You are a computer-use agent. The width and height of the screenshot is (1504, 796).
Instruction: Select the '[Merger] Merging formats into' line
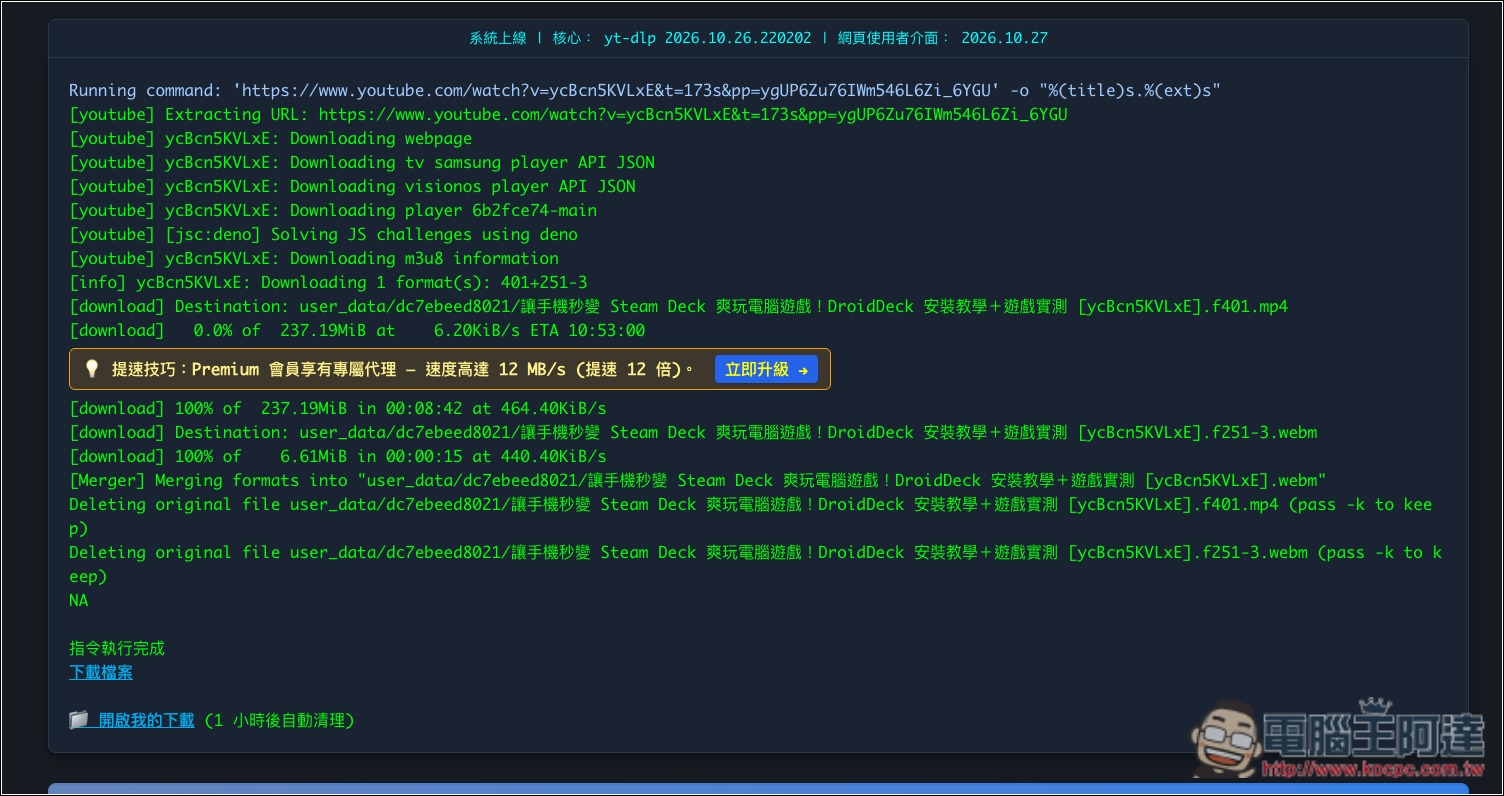[x=698, y=480]
